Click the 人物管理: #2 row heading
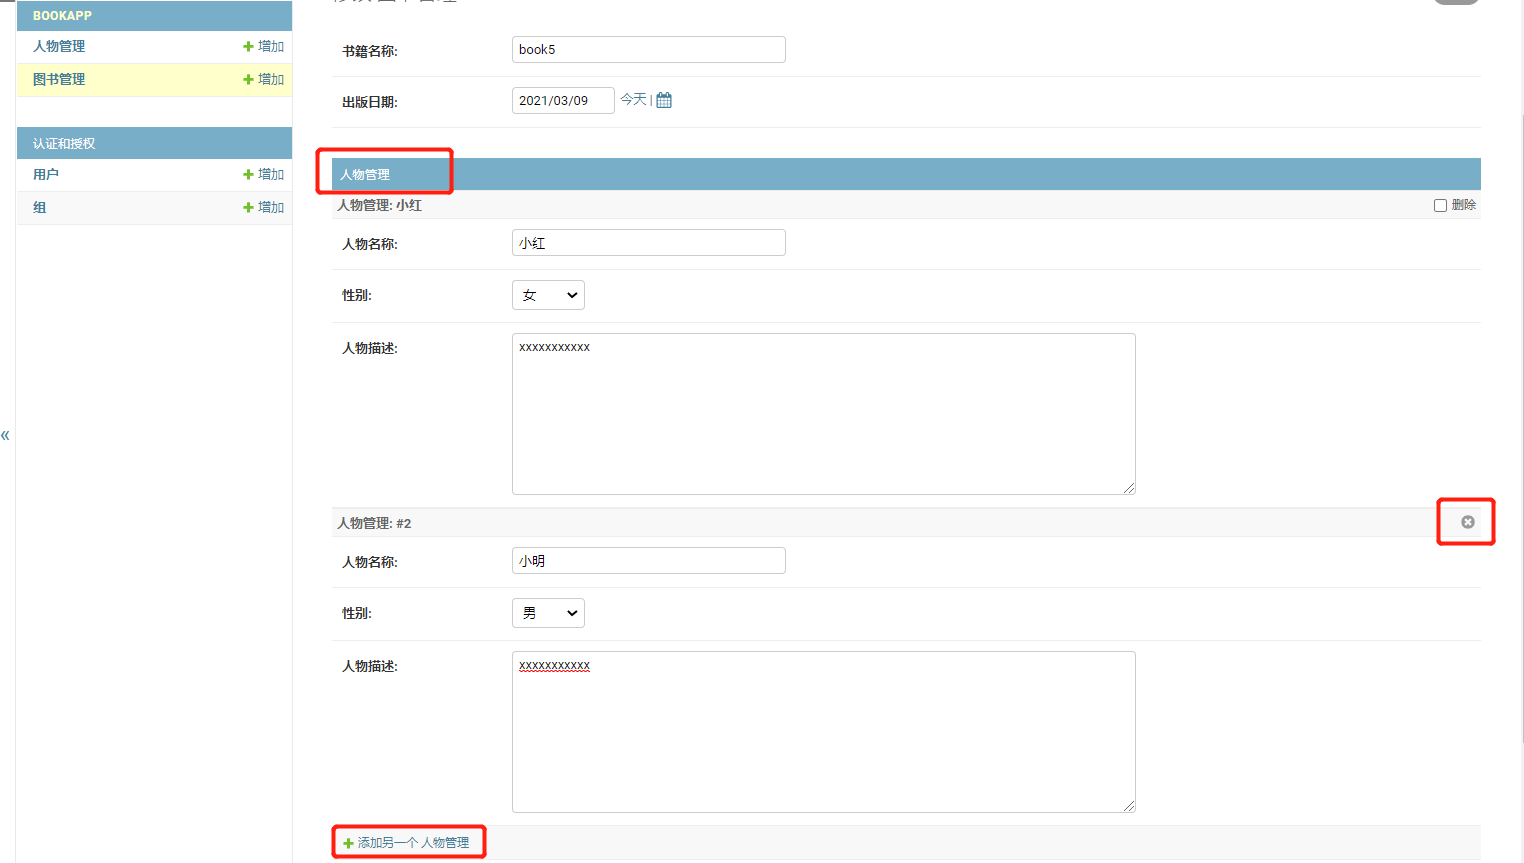 point(374,523)
